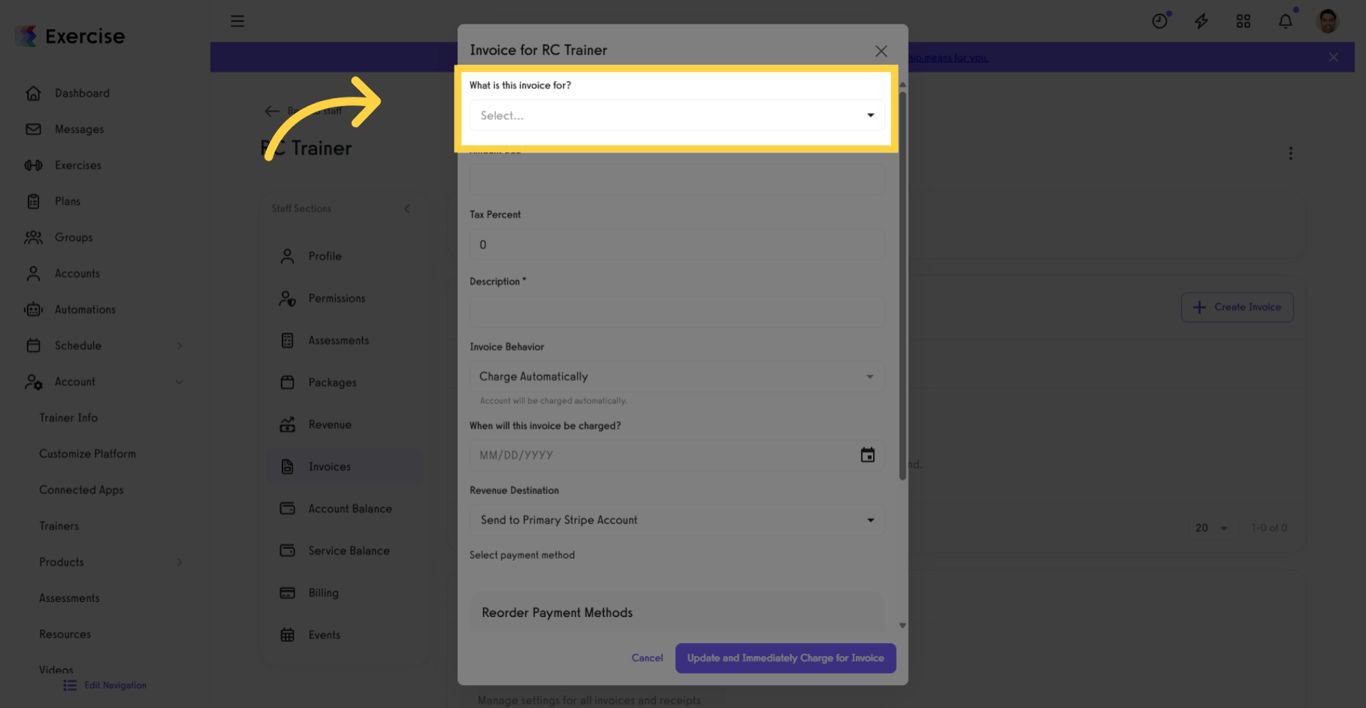Open the rows per page dropdown showing 20
Viewport: 1366px width, 708px height.
pyautogui.click(x=1211, y=528)
